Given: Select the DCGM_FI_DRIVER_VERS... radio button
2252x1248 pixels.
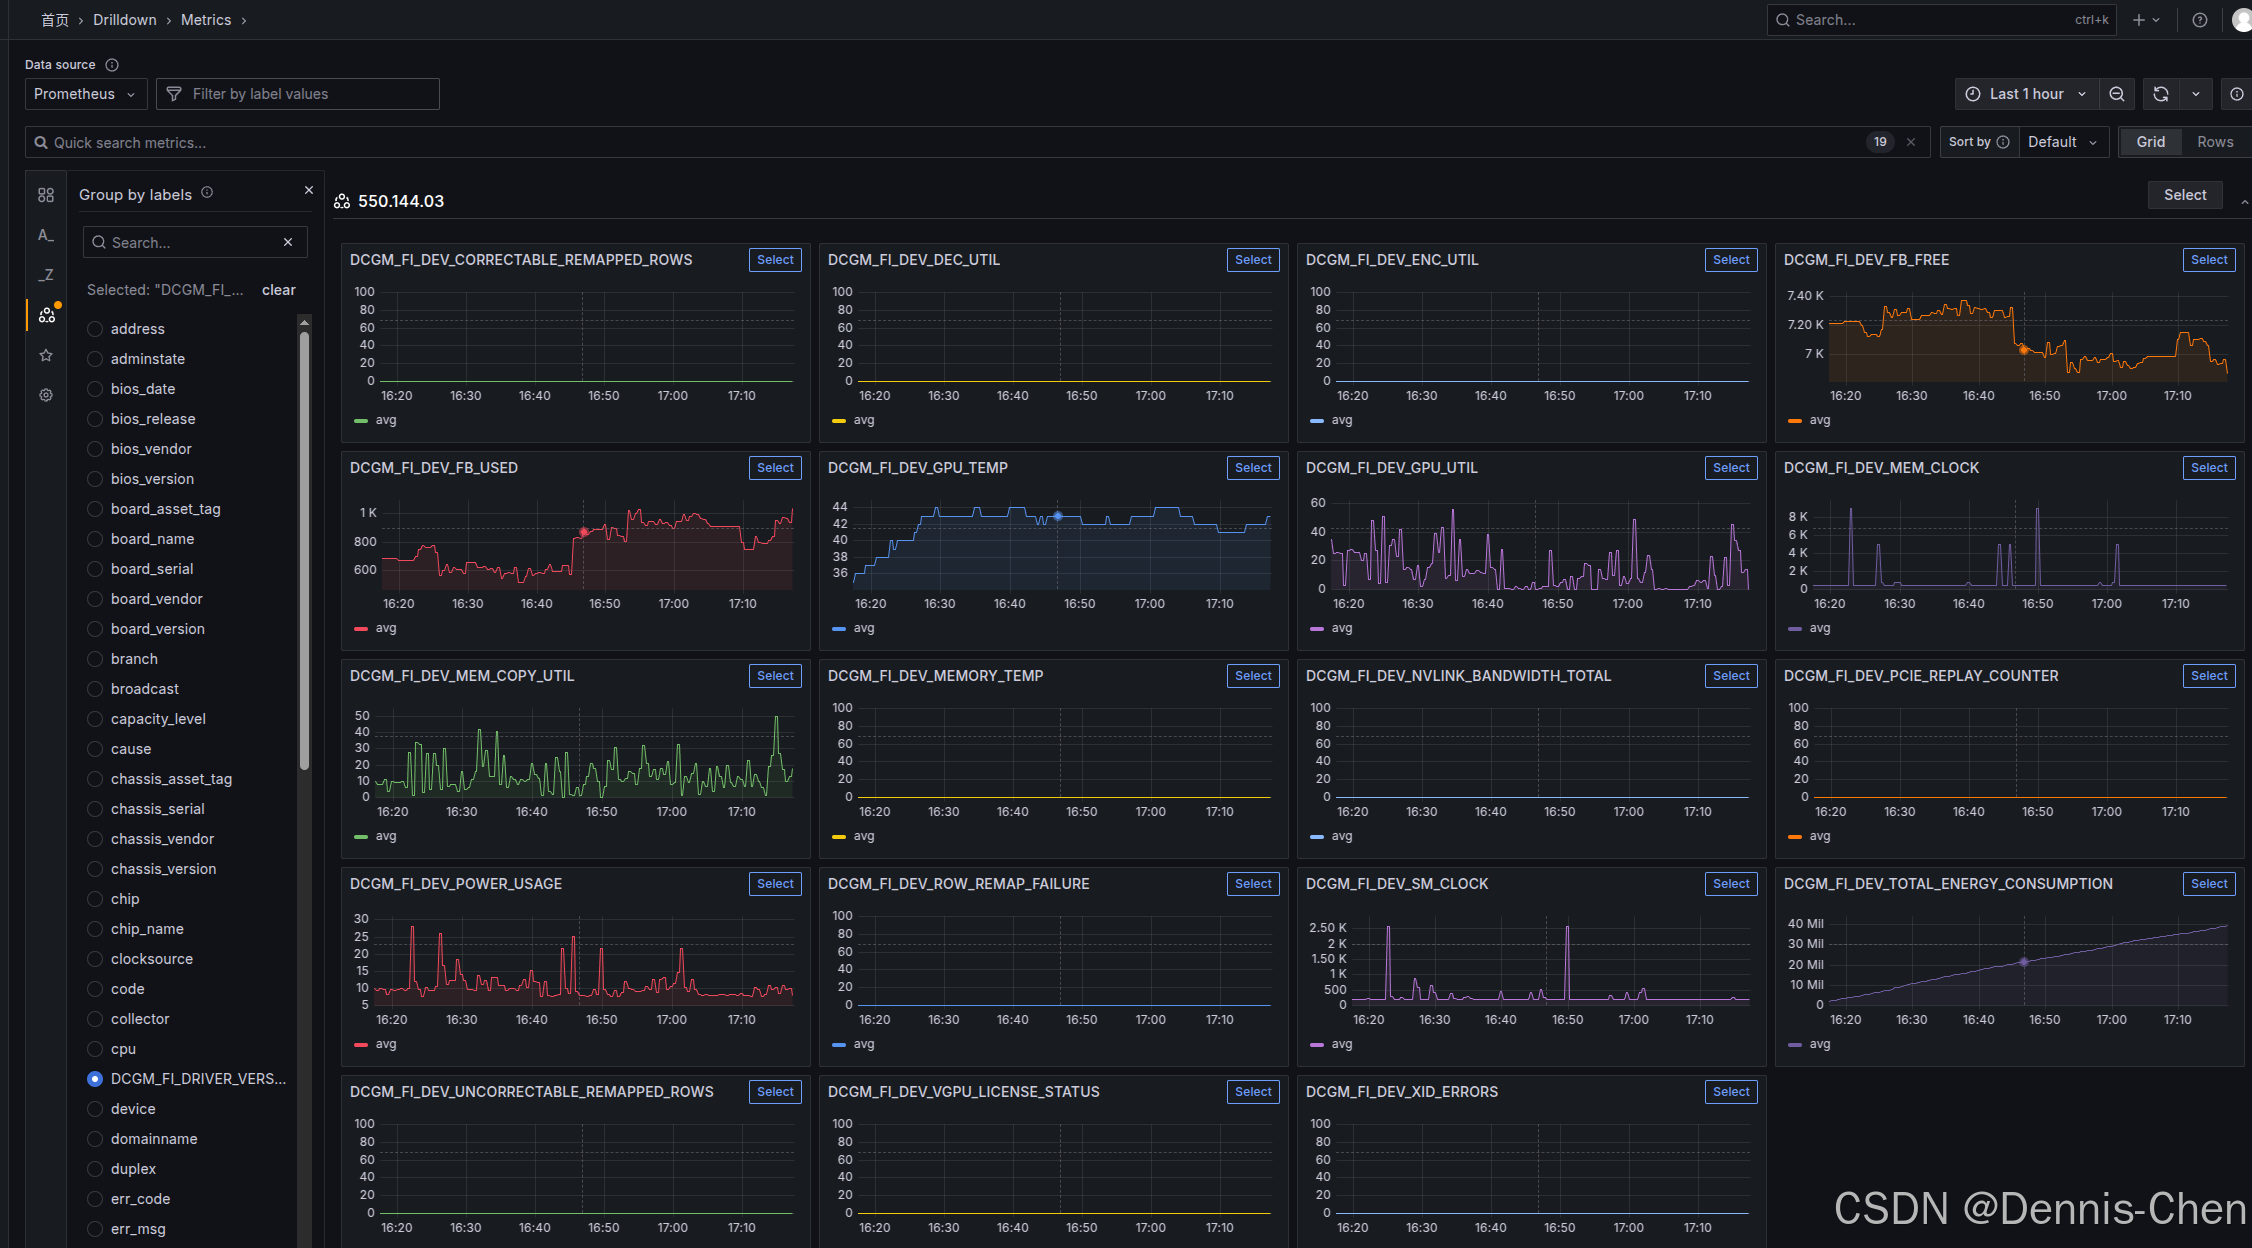Looking at the screenshot, I should click(x=95, y=1079).
